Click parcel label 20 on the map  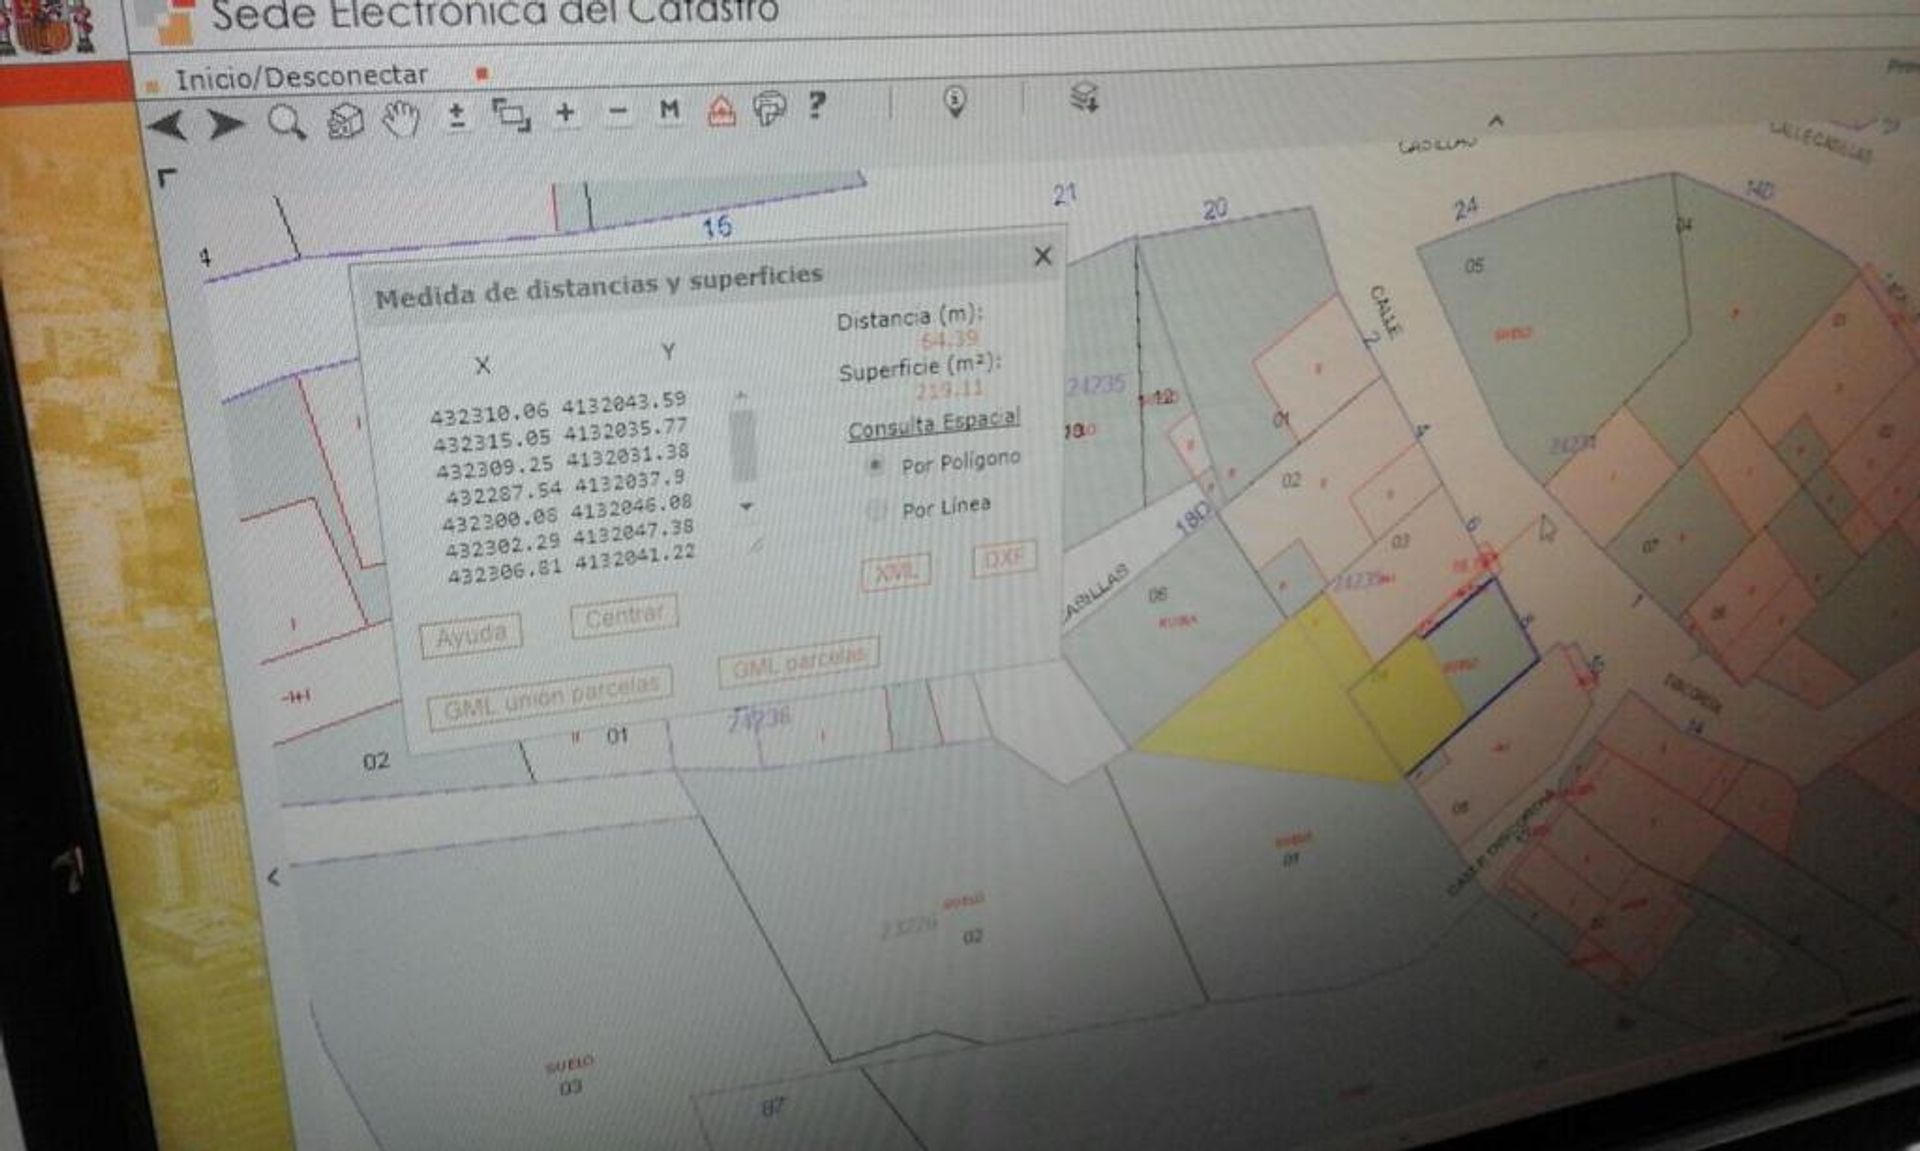(x=1215, y=209)
